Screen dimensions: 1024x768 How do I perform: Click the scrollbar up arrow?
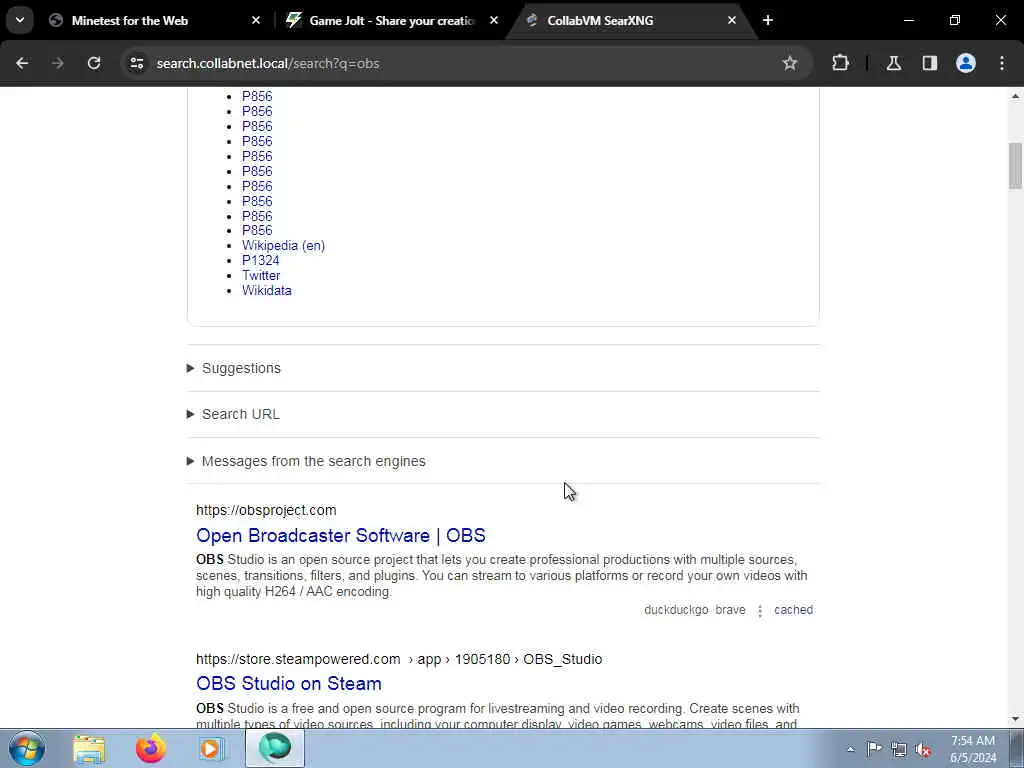(x=1016, y=96)
